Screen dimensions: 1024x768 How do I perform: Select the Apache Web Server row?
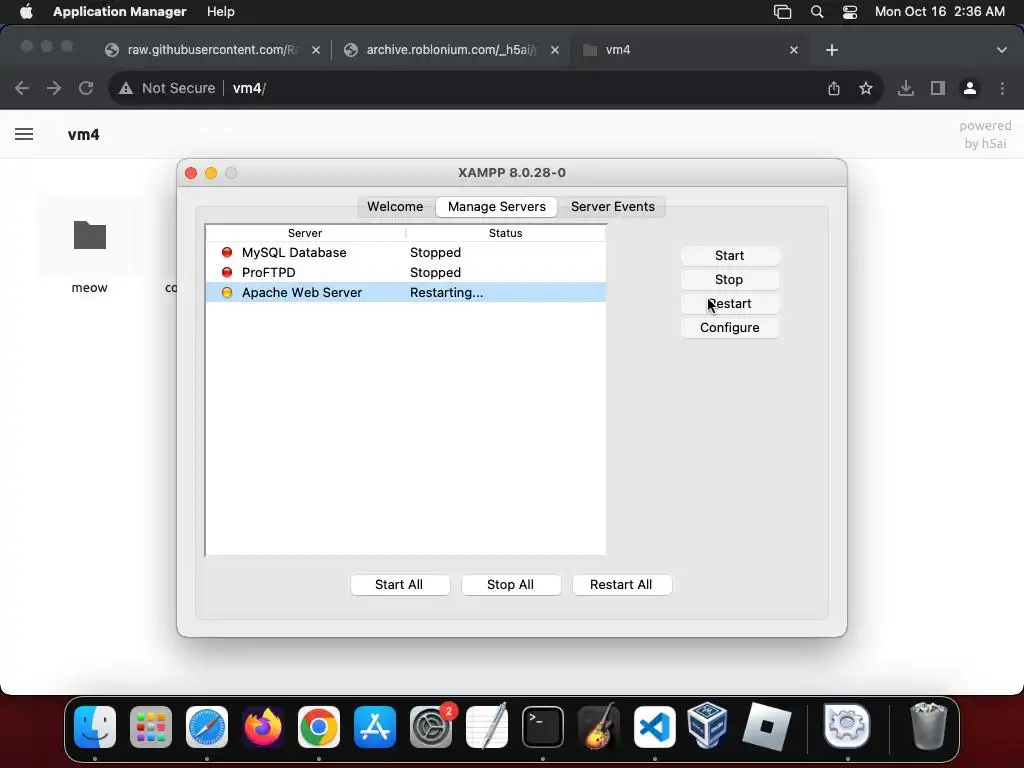[406, 292]
